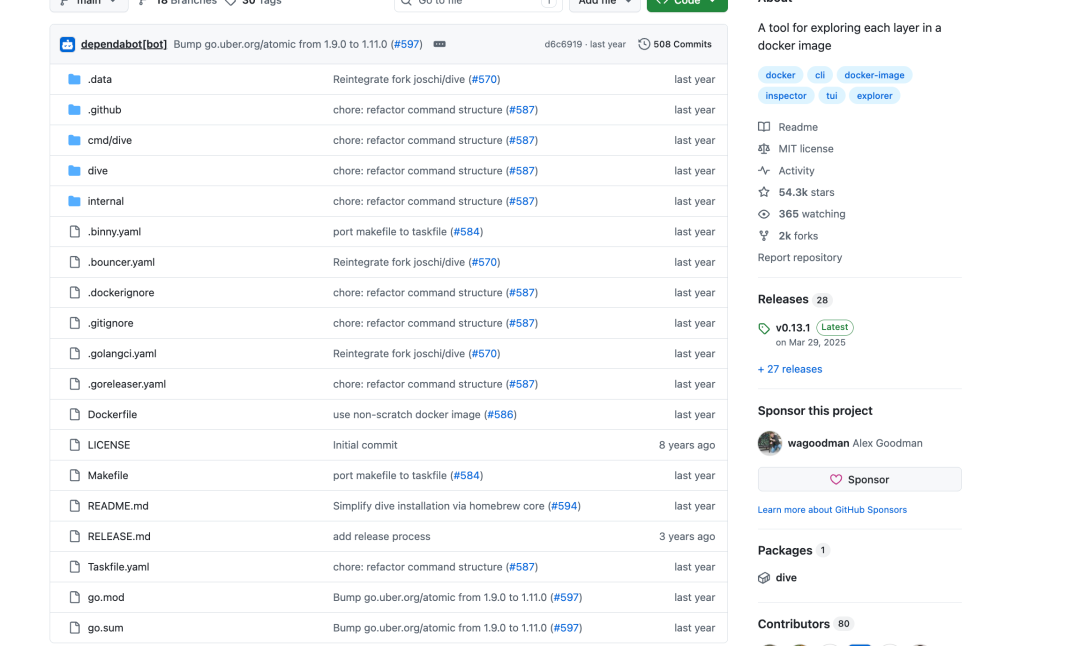The height and width of the screenshot is (646, 1080).
Task: Click the .binny.yaml file icon
Action: 74,231
